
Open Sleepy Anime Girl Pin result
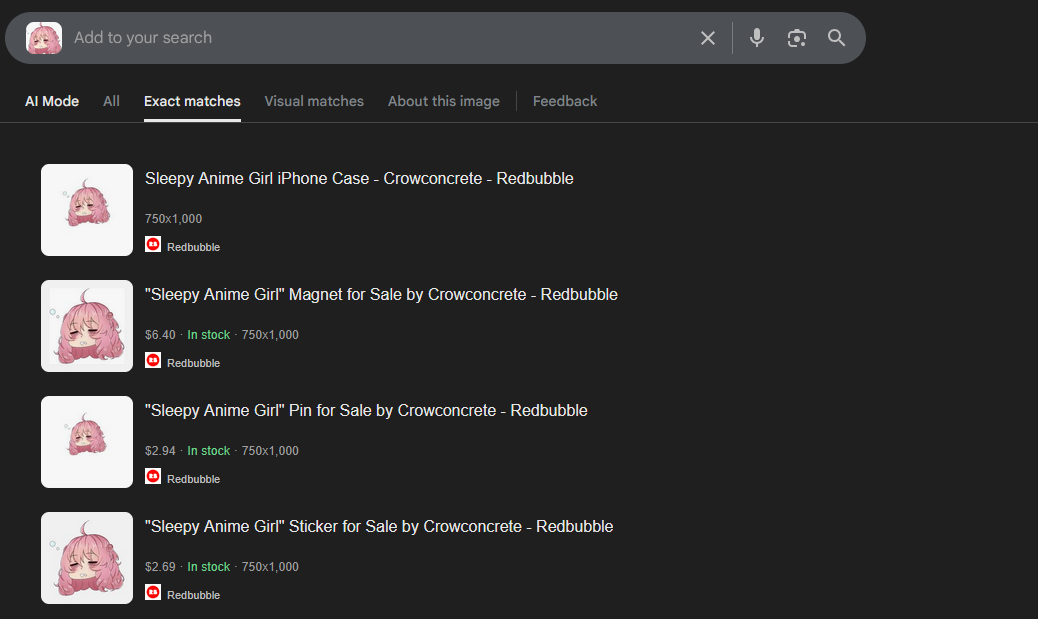click(366, 410)
